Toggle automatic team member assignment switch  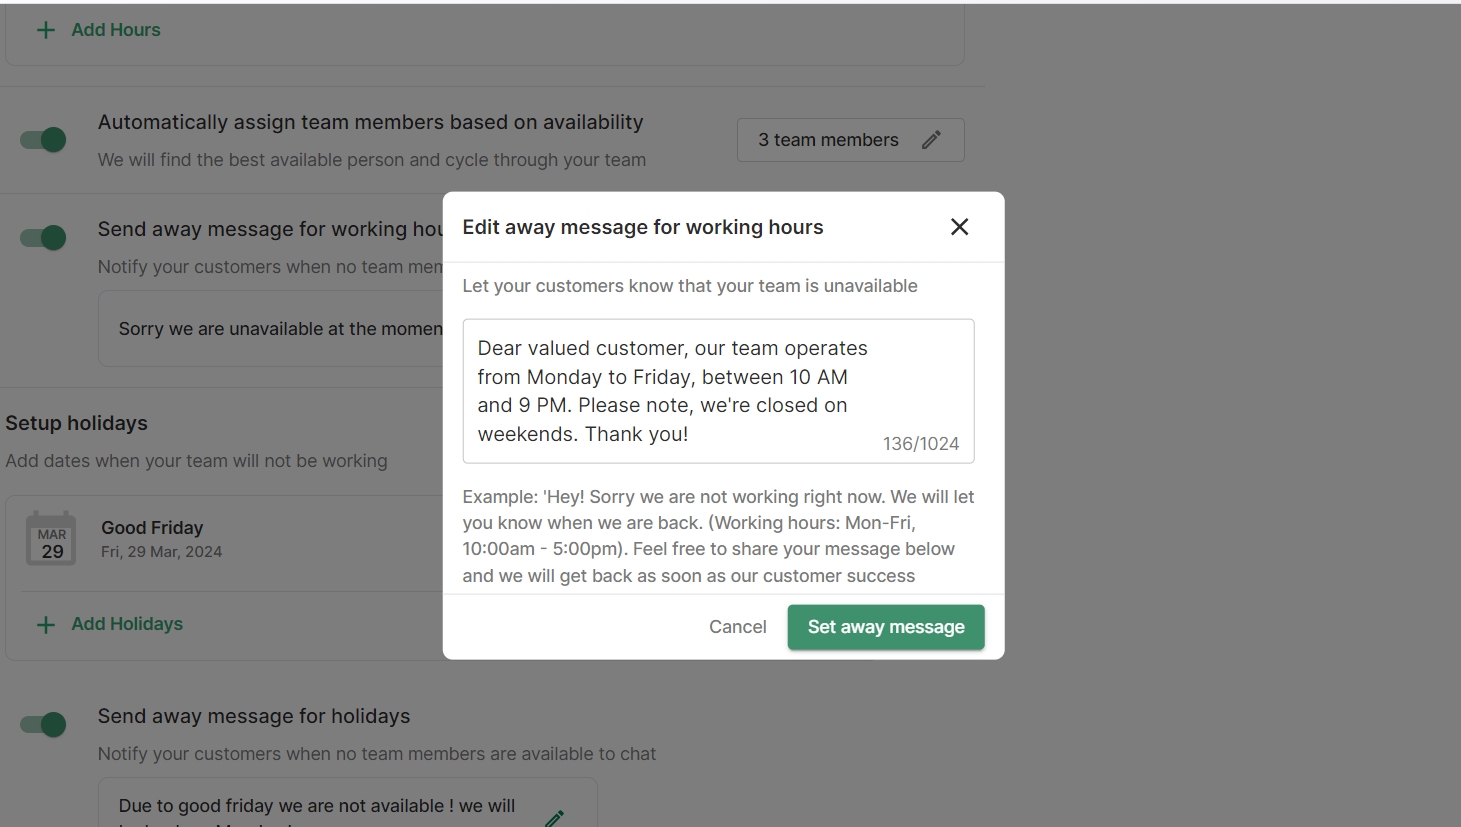pos(44,140)
